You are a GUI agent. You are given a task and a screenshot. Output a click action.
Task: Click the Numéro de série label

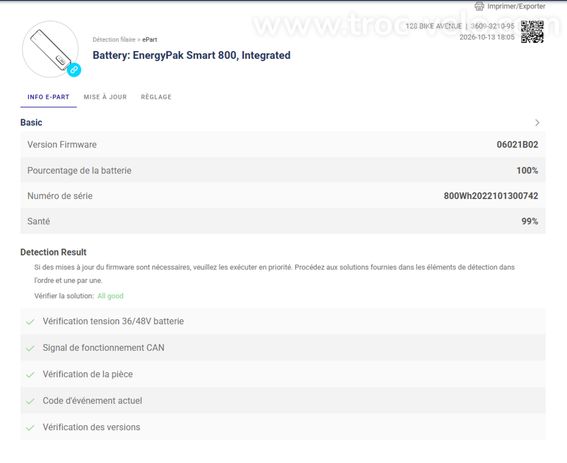point(60,196)
